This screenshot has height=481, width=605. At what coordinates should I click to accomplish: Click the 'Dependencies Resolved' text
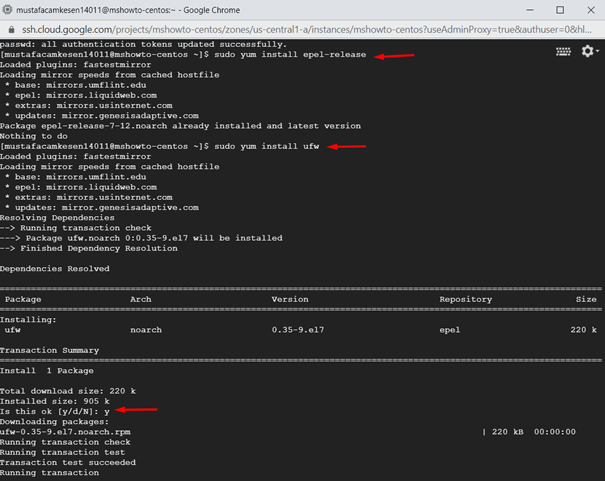pyautogui.click(x=55, y=268)
